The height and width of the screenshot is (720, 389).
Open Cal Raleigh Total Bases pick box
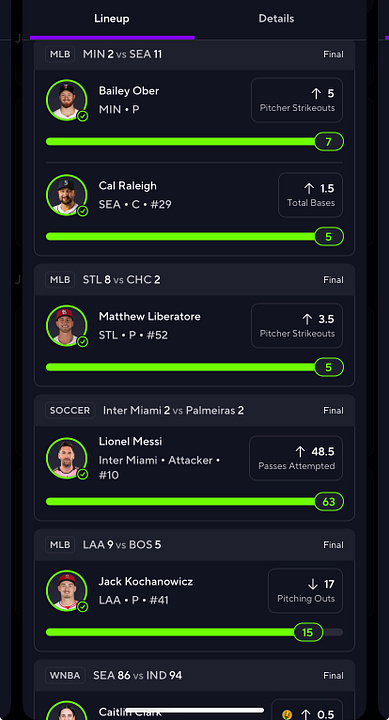tap(310, 195)
